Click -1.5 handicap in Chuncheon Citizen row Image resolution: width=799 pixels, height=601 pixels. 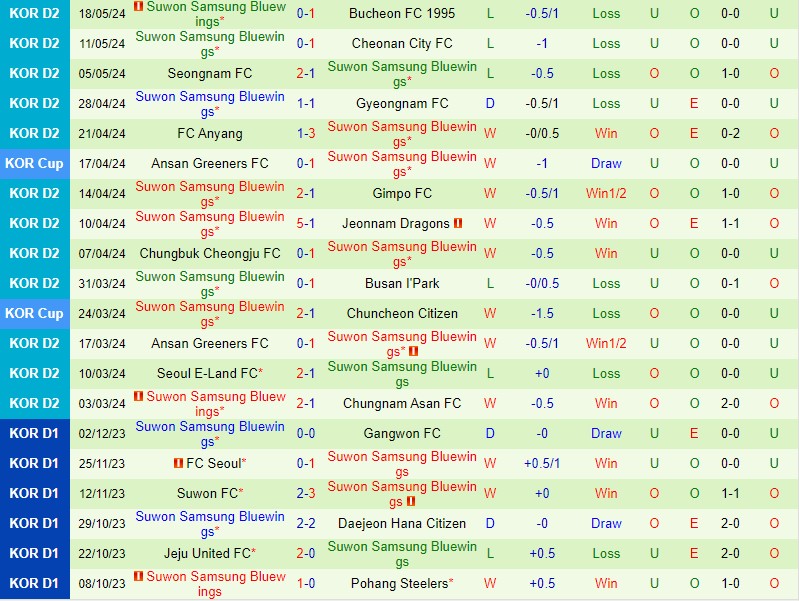542,313
